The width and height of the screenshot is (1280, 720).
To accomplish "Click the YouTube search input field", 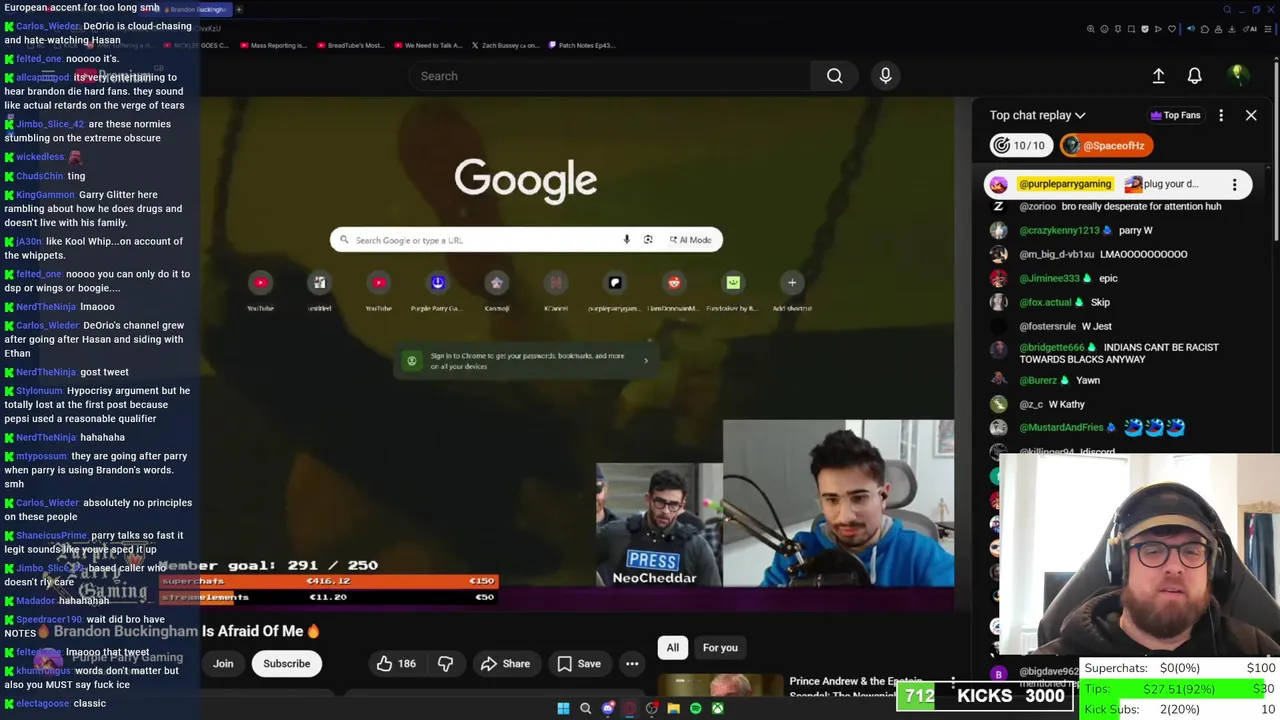I will [610, 76].
